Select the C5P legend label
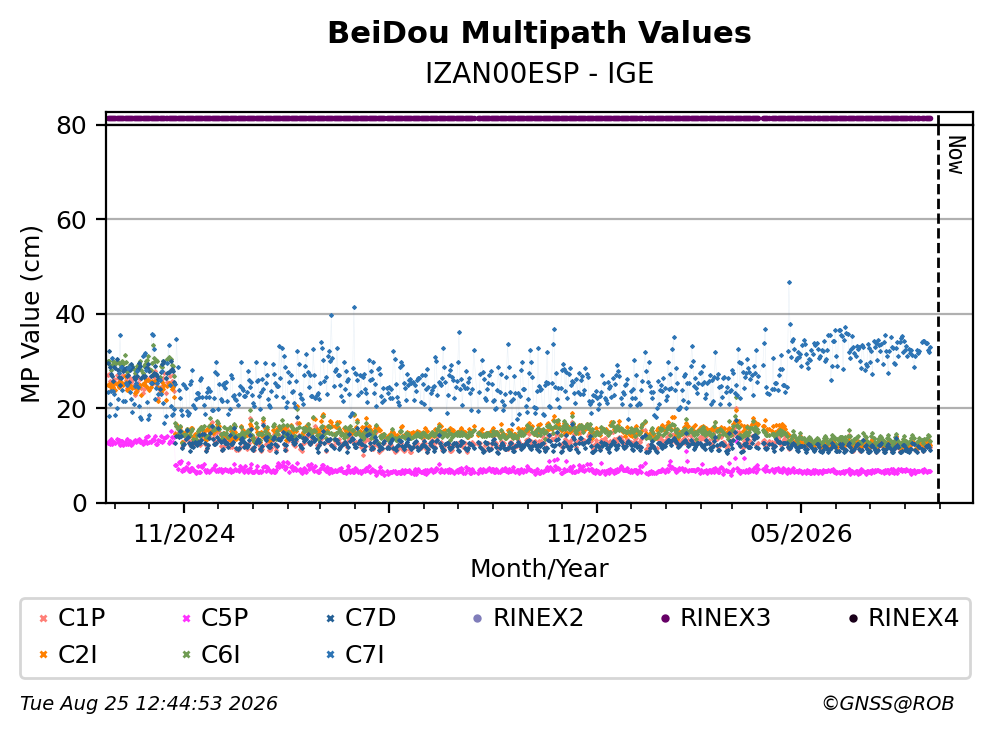 224,617
